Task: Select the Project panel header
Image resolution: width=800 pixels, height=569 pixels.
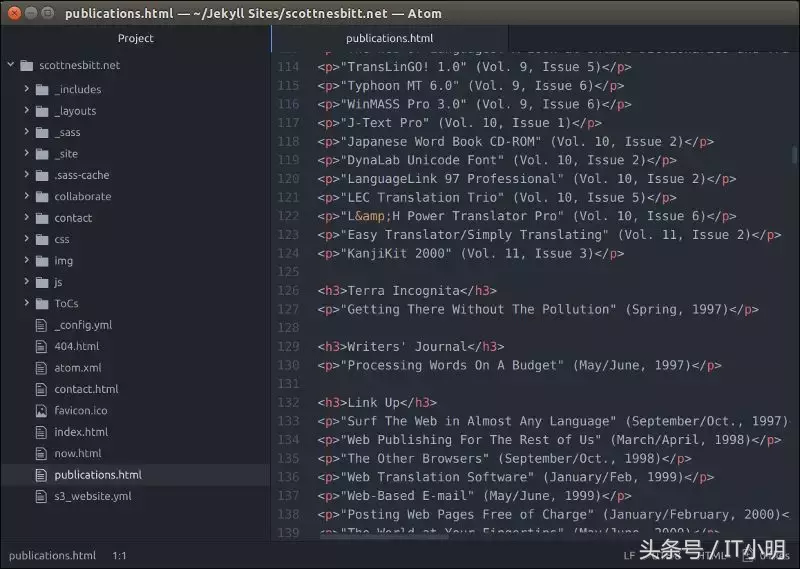Action: (135, 38)
